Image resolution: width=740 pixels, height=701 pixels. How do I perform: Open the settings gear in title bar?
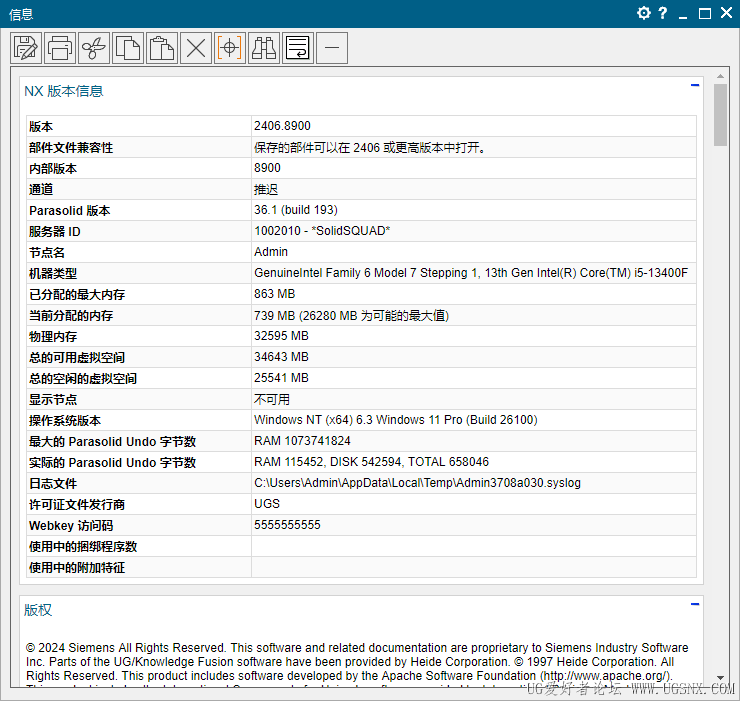click(644, 13)
